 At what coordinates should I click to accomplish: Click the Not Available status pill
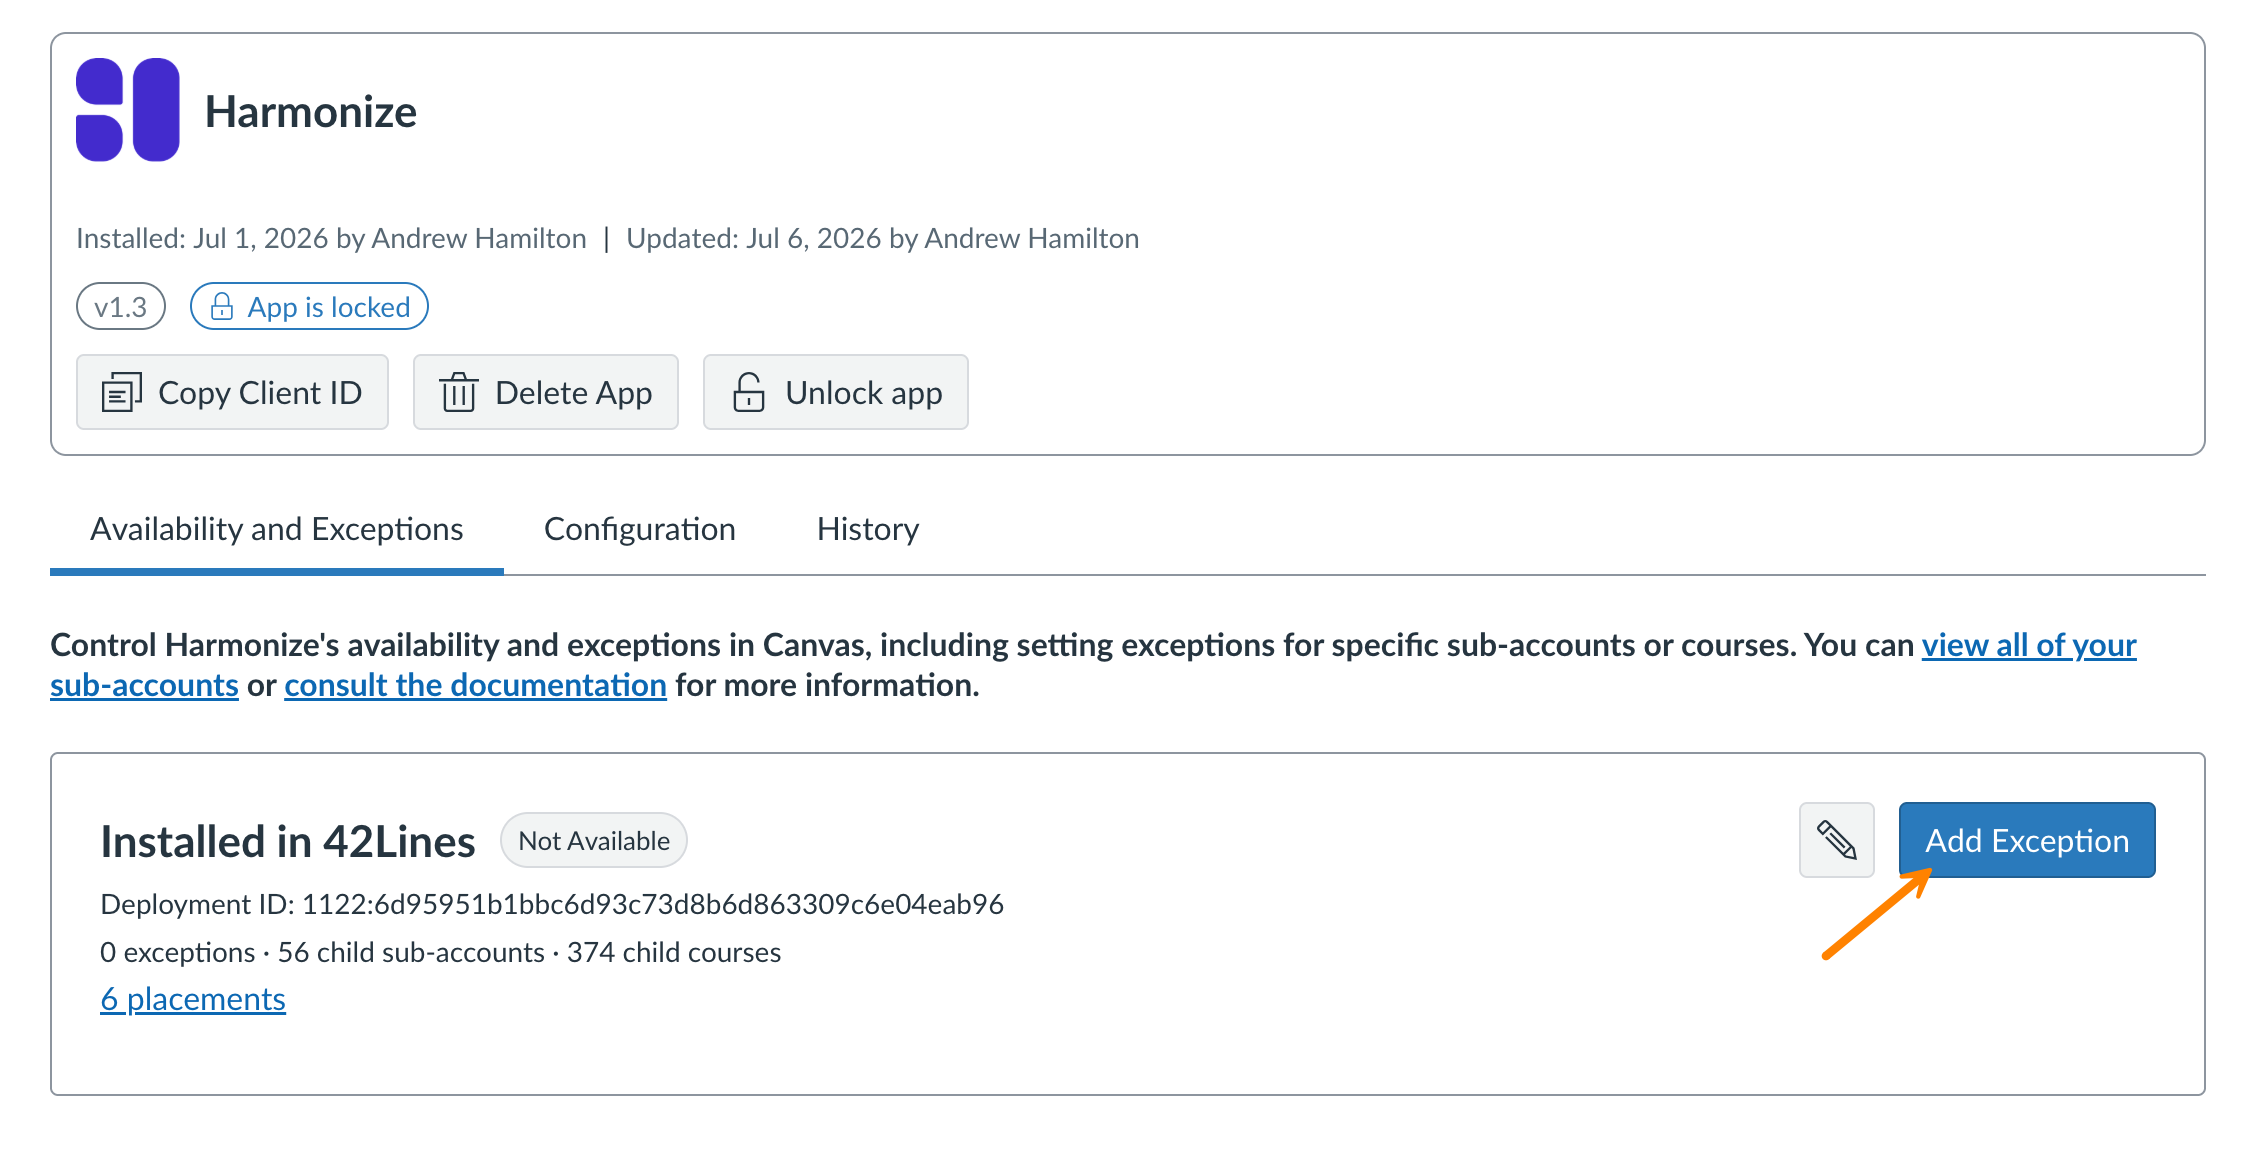(594, 840)
